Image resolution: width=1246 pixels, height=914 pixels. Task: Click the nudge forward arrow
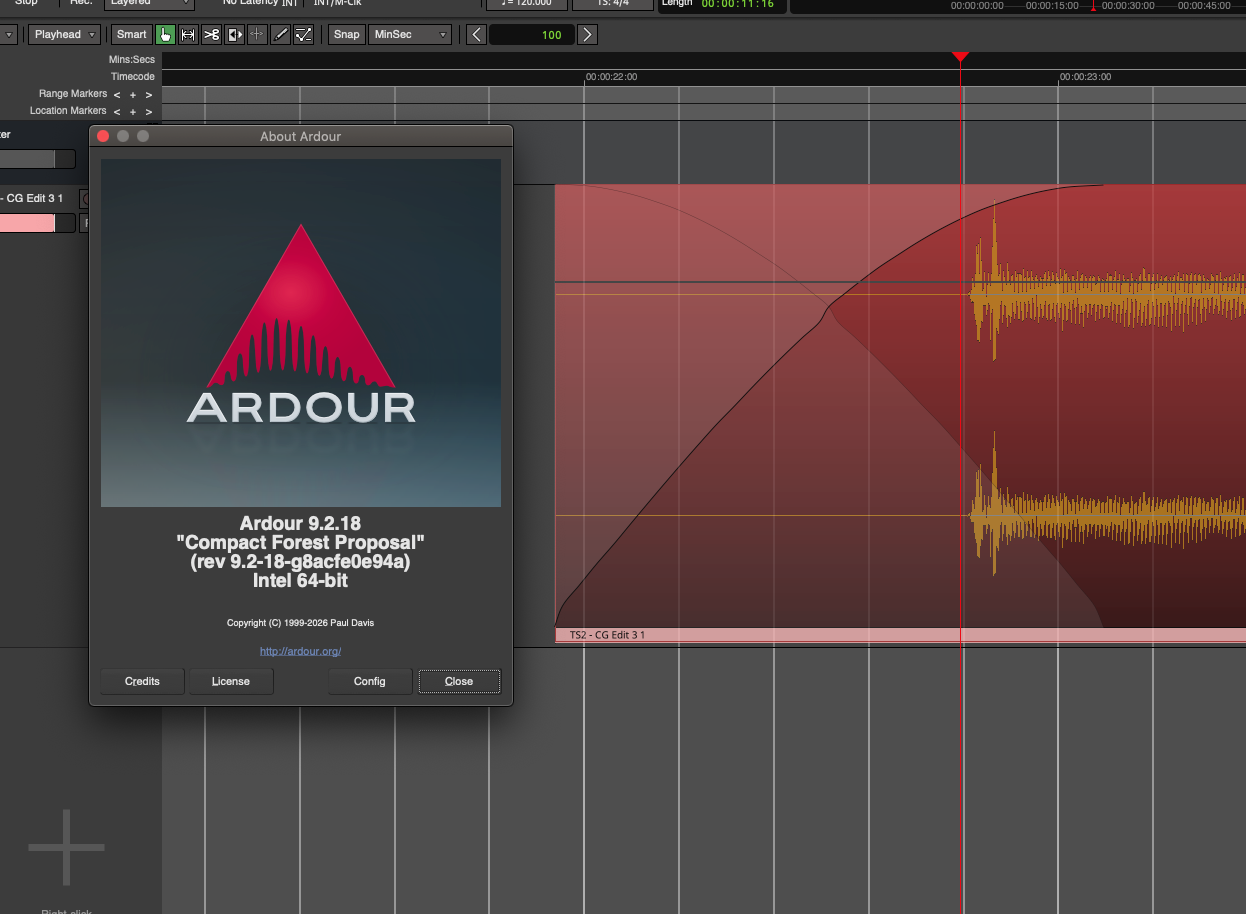(588, 35)
